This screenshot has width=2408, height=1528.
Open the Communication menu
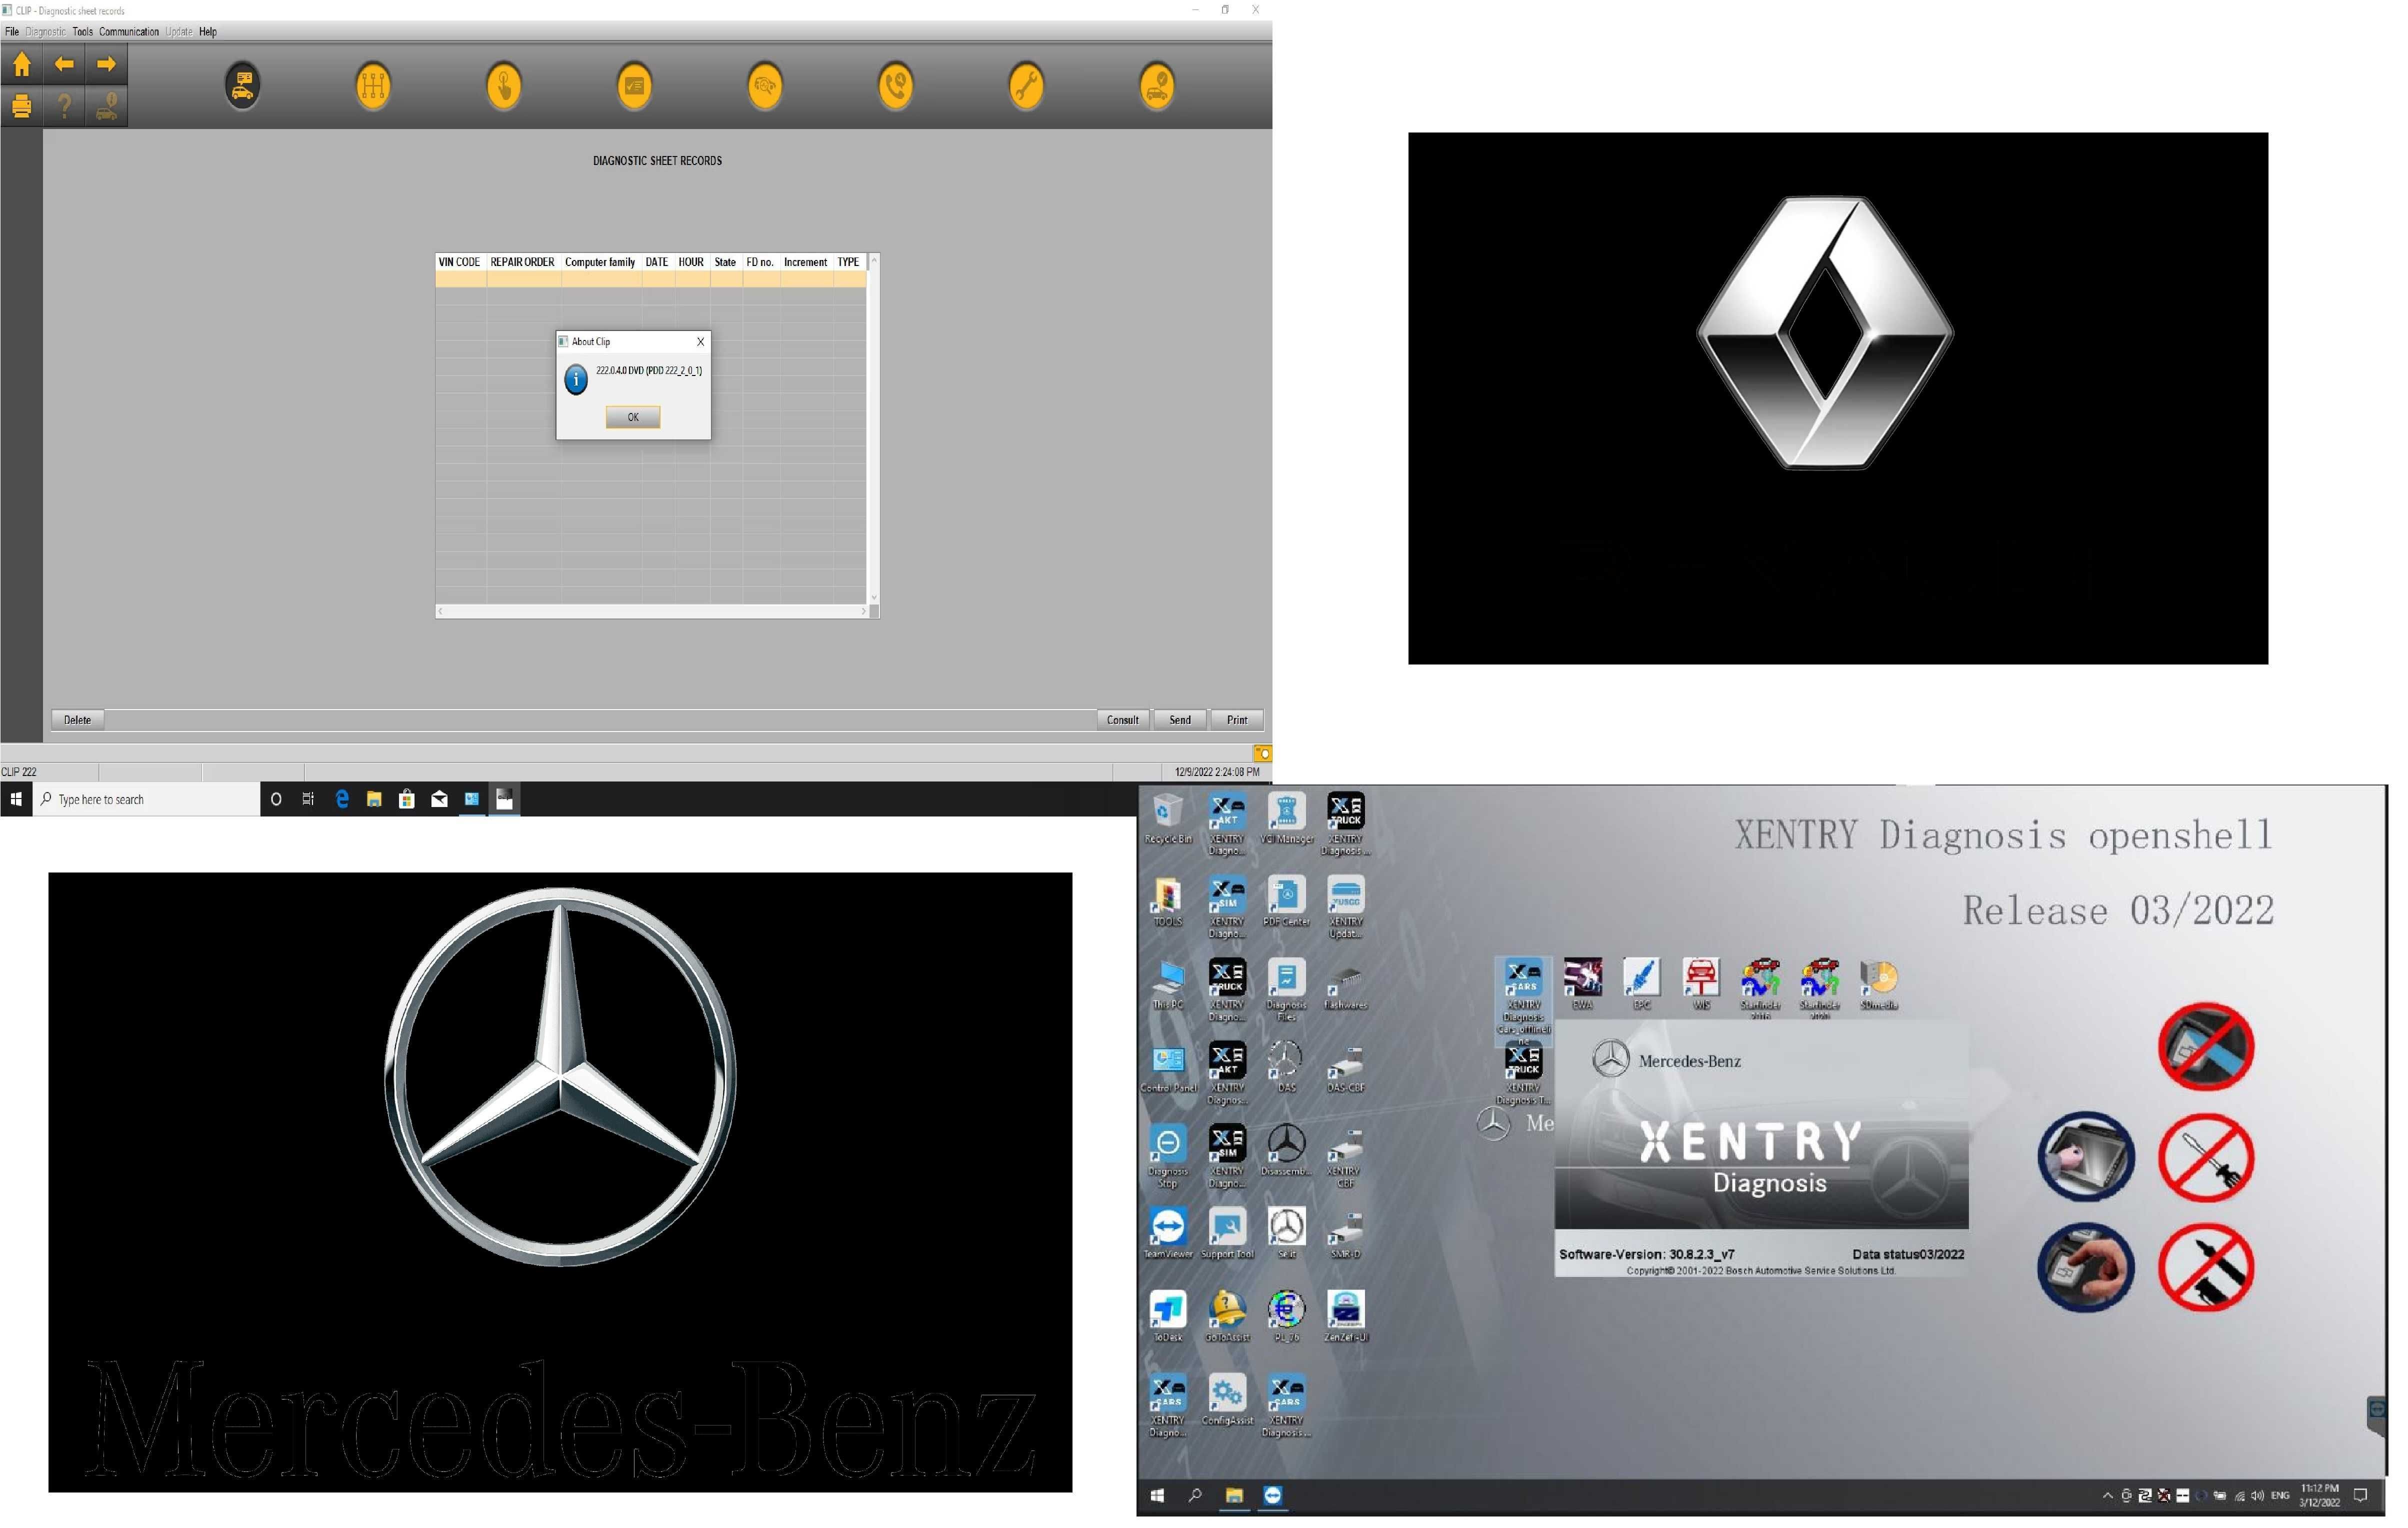pos(128,32)
